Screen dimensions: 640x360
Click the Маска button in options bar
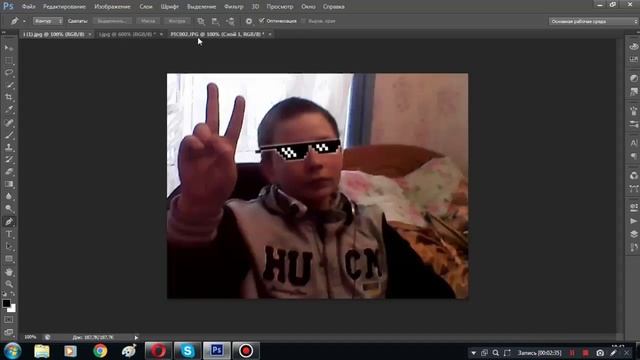point(148,21)
